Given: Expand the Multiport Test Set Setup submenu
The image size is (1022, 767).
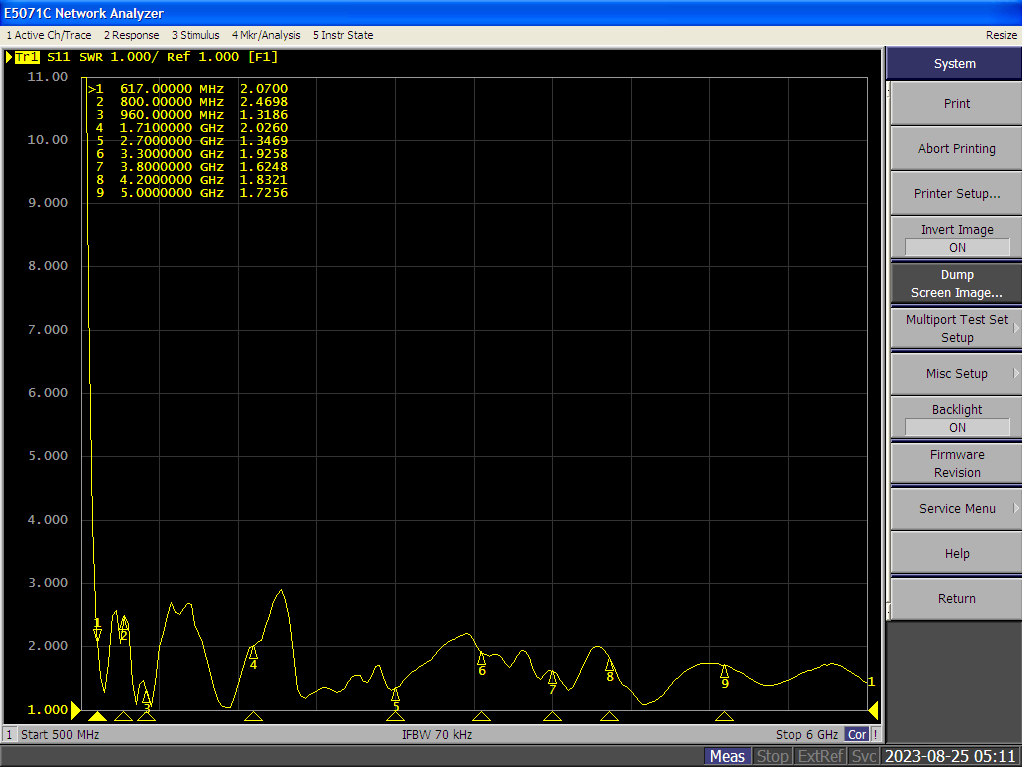Looking at the screenshot, I should pyautogui.click(x=956, y=328).
